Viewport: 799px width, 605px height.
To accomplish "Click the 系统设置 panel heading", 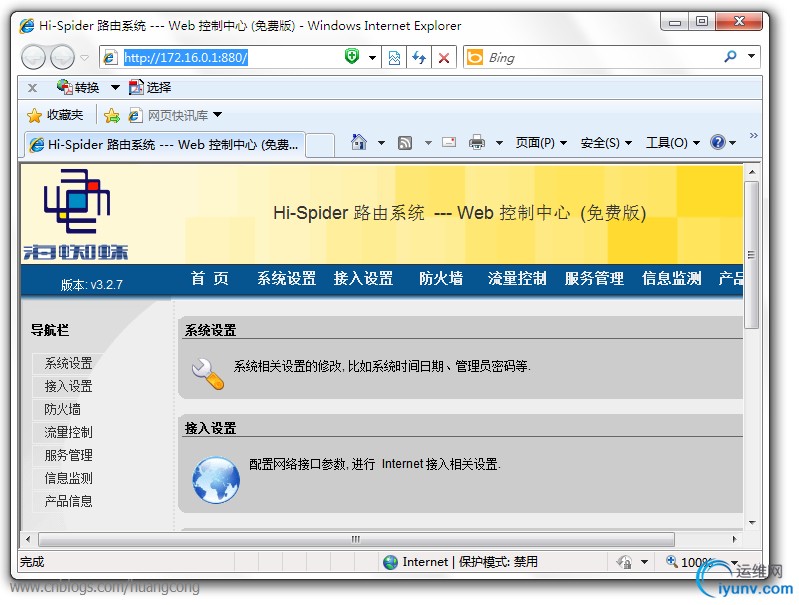I will (x=210, y=330).
